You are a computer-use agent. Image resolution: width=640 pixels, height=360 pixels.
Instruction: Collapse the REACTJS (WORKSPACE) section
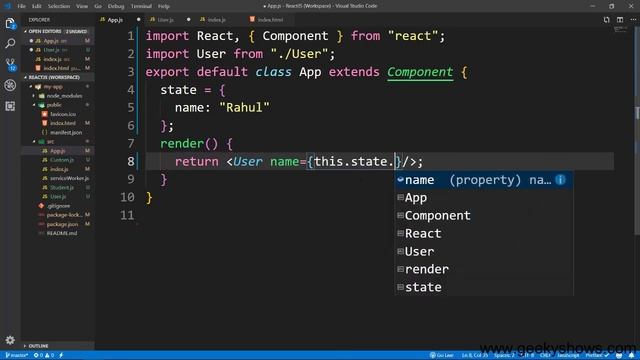coord(57,77)
